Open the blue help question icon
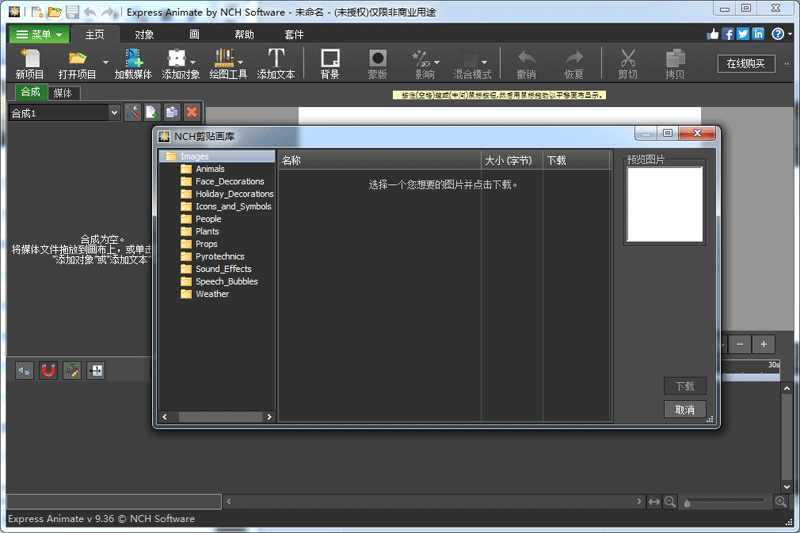This screenshot has width=800, height=533. tap(778, 34)
